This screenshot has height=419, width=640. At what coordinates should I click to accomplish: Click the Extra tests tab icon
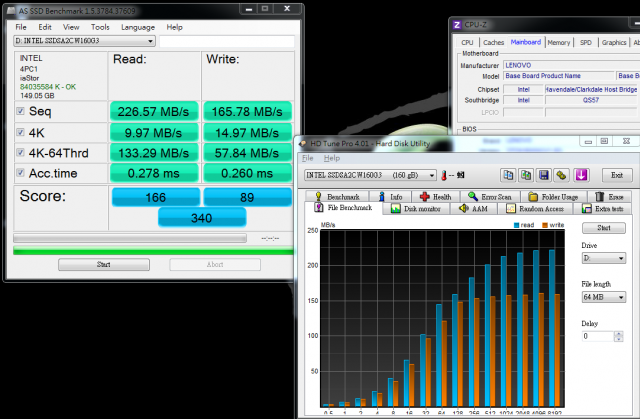tap(587, 208)
